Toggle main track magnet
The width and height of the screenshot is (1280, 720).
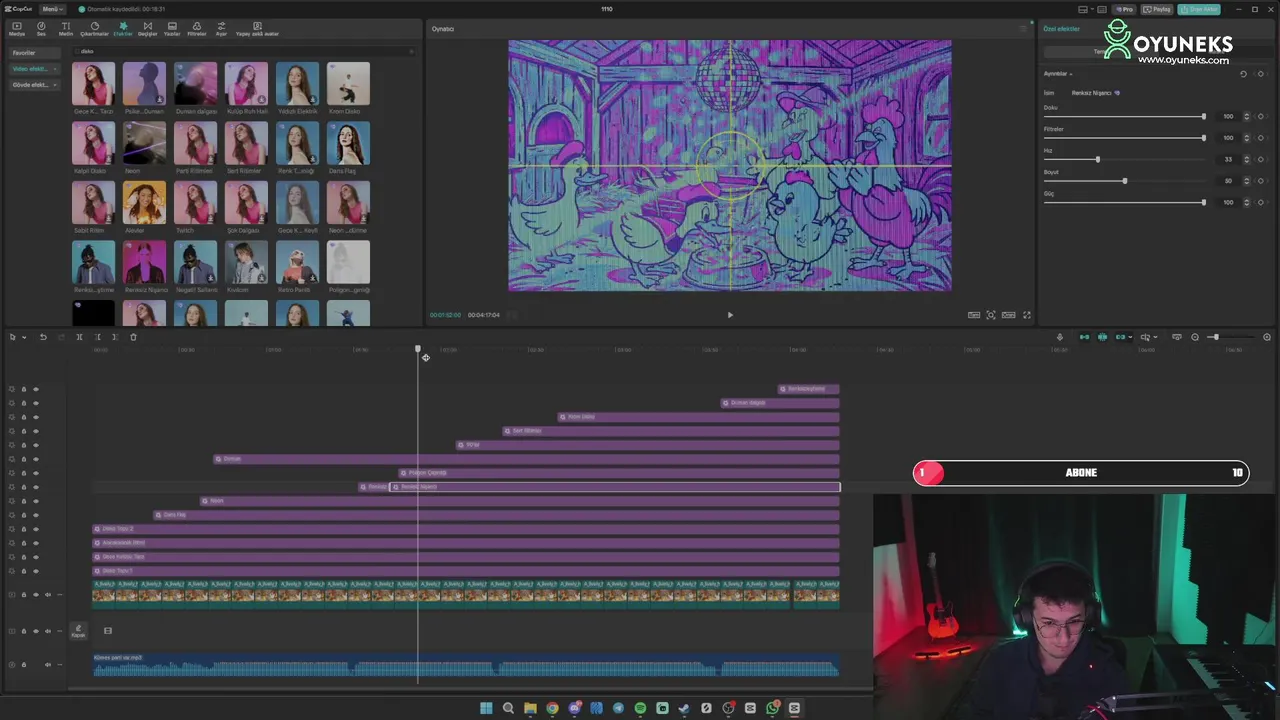point(1084,337)
